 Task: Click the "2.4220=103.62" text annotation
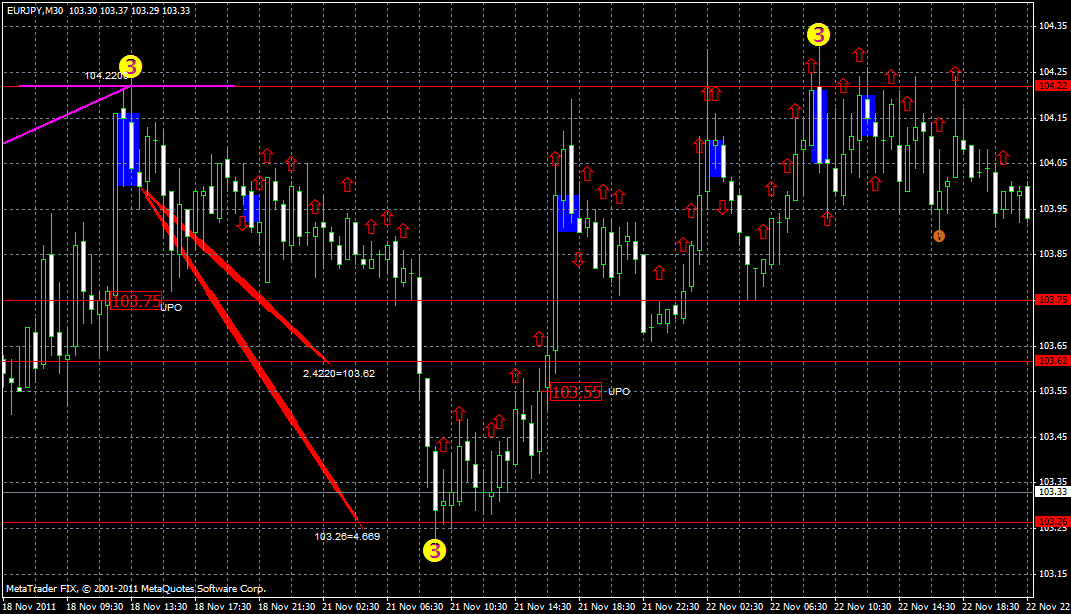coord(337,371)
